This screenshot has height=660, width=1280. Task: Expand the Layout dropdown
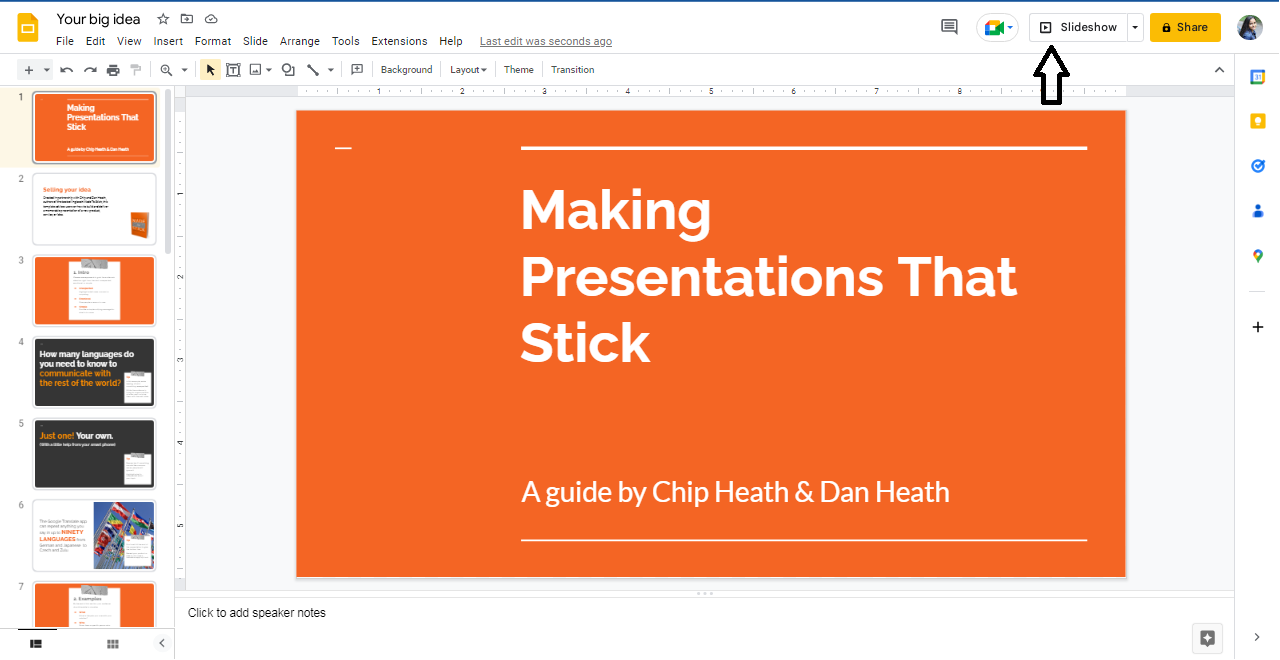coord(468,70)
